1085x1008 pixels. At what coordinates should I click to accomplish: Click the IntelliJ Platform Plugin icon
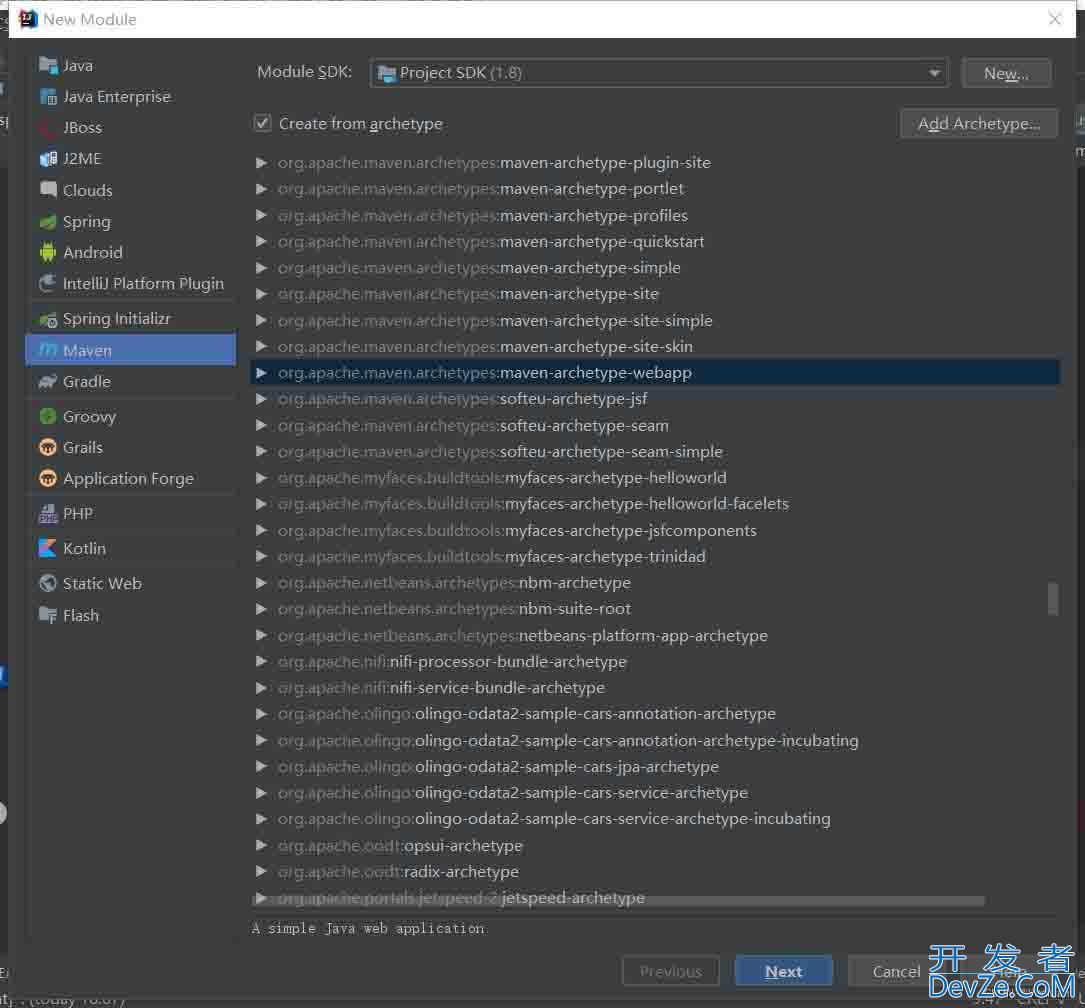(48, 284)
